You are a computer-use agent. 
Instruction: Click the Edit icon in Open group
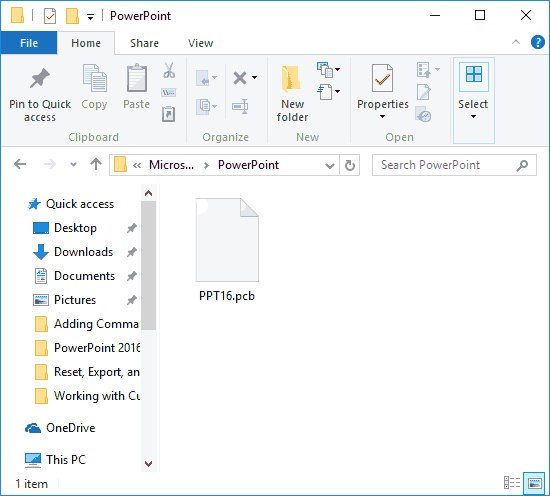pyautogui.click(x=424, y=92)
